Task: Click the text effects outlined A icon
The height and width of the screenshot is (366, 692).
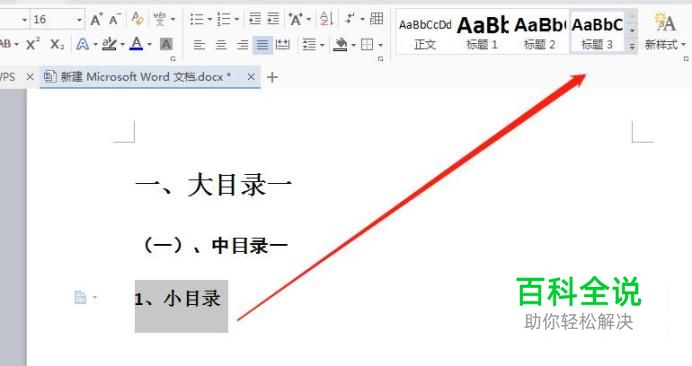Action: click(82, 44)
